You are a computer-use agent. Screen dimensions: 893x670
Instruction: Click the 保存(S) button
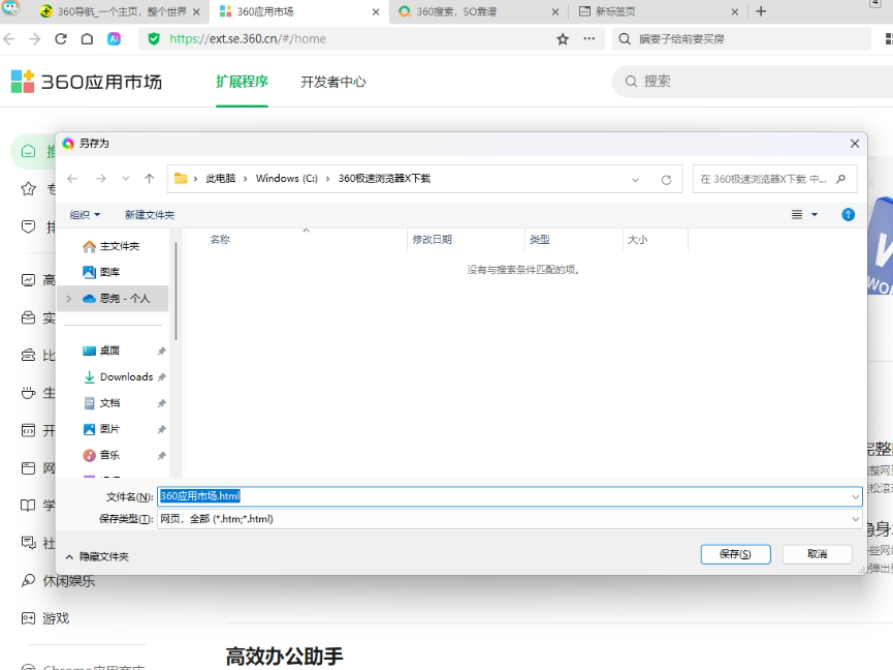tap(735, 554)
